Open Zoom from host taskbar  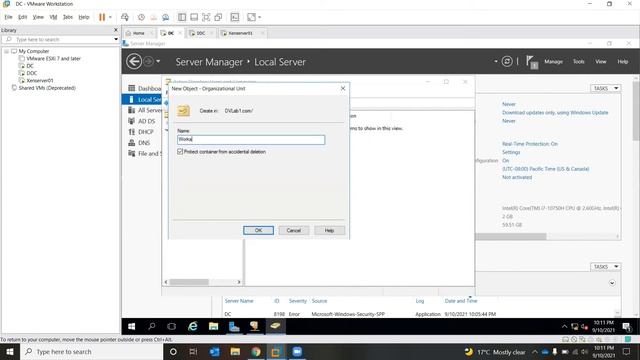297,351
